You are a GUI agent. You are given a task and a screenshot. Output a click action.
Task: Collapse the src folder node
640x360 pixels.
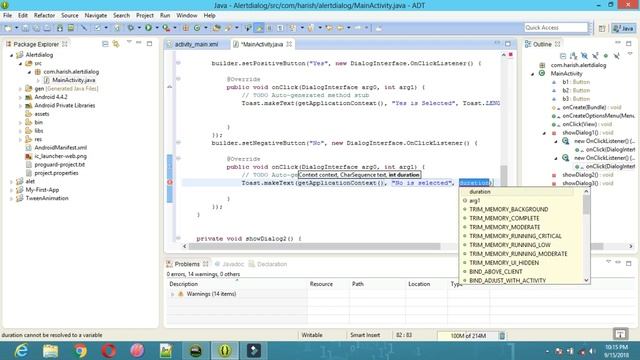tap(20, 64)
